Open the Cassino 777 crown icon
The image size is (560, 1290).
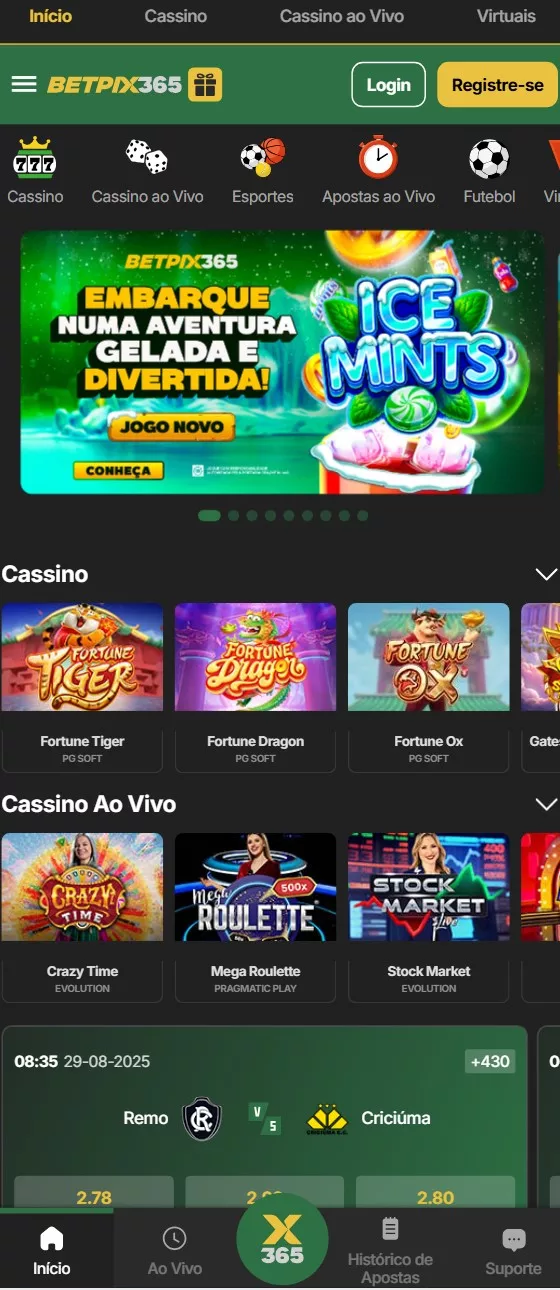pyautogui.click(x=35, y=158)
